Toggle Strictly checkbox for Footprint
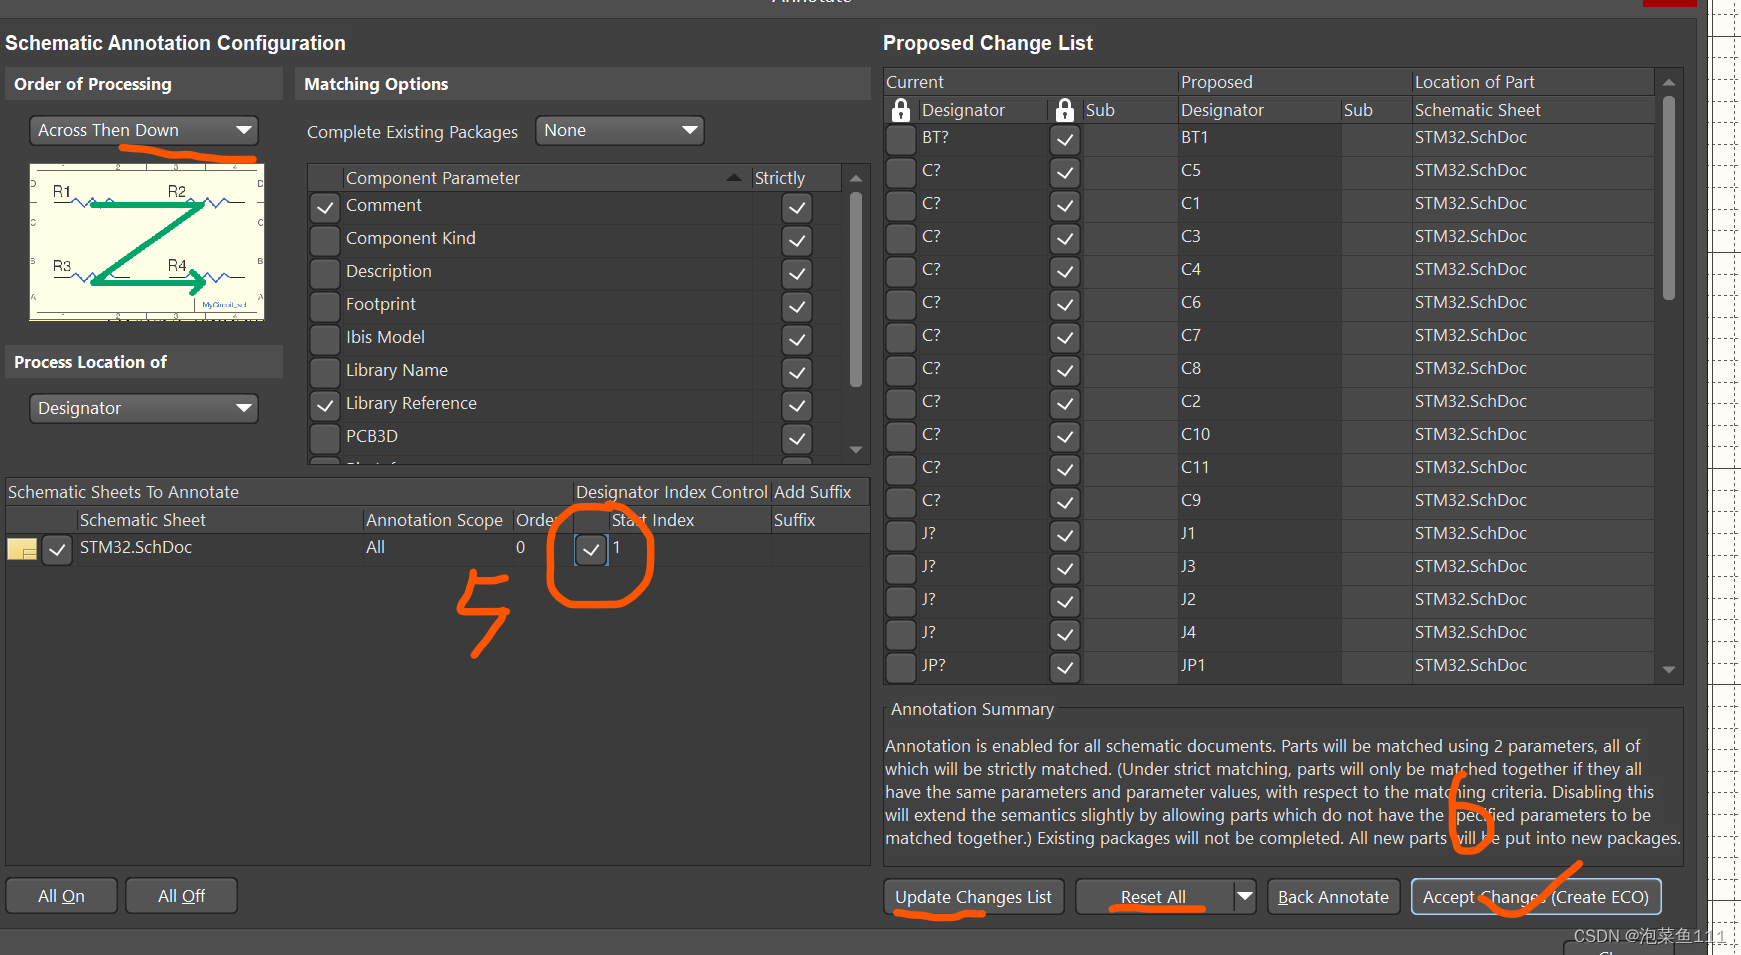Screen dimensions: 1741x955 tap(797, 307)
